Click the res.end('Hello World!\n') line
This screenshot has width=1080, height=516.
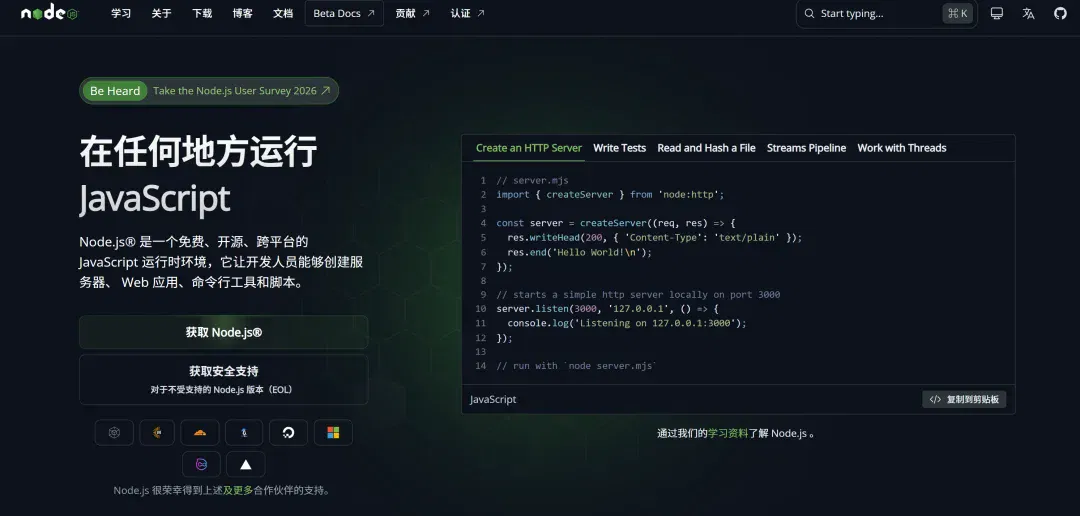pyautogui.click(x=579, y=252)
